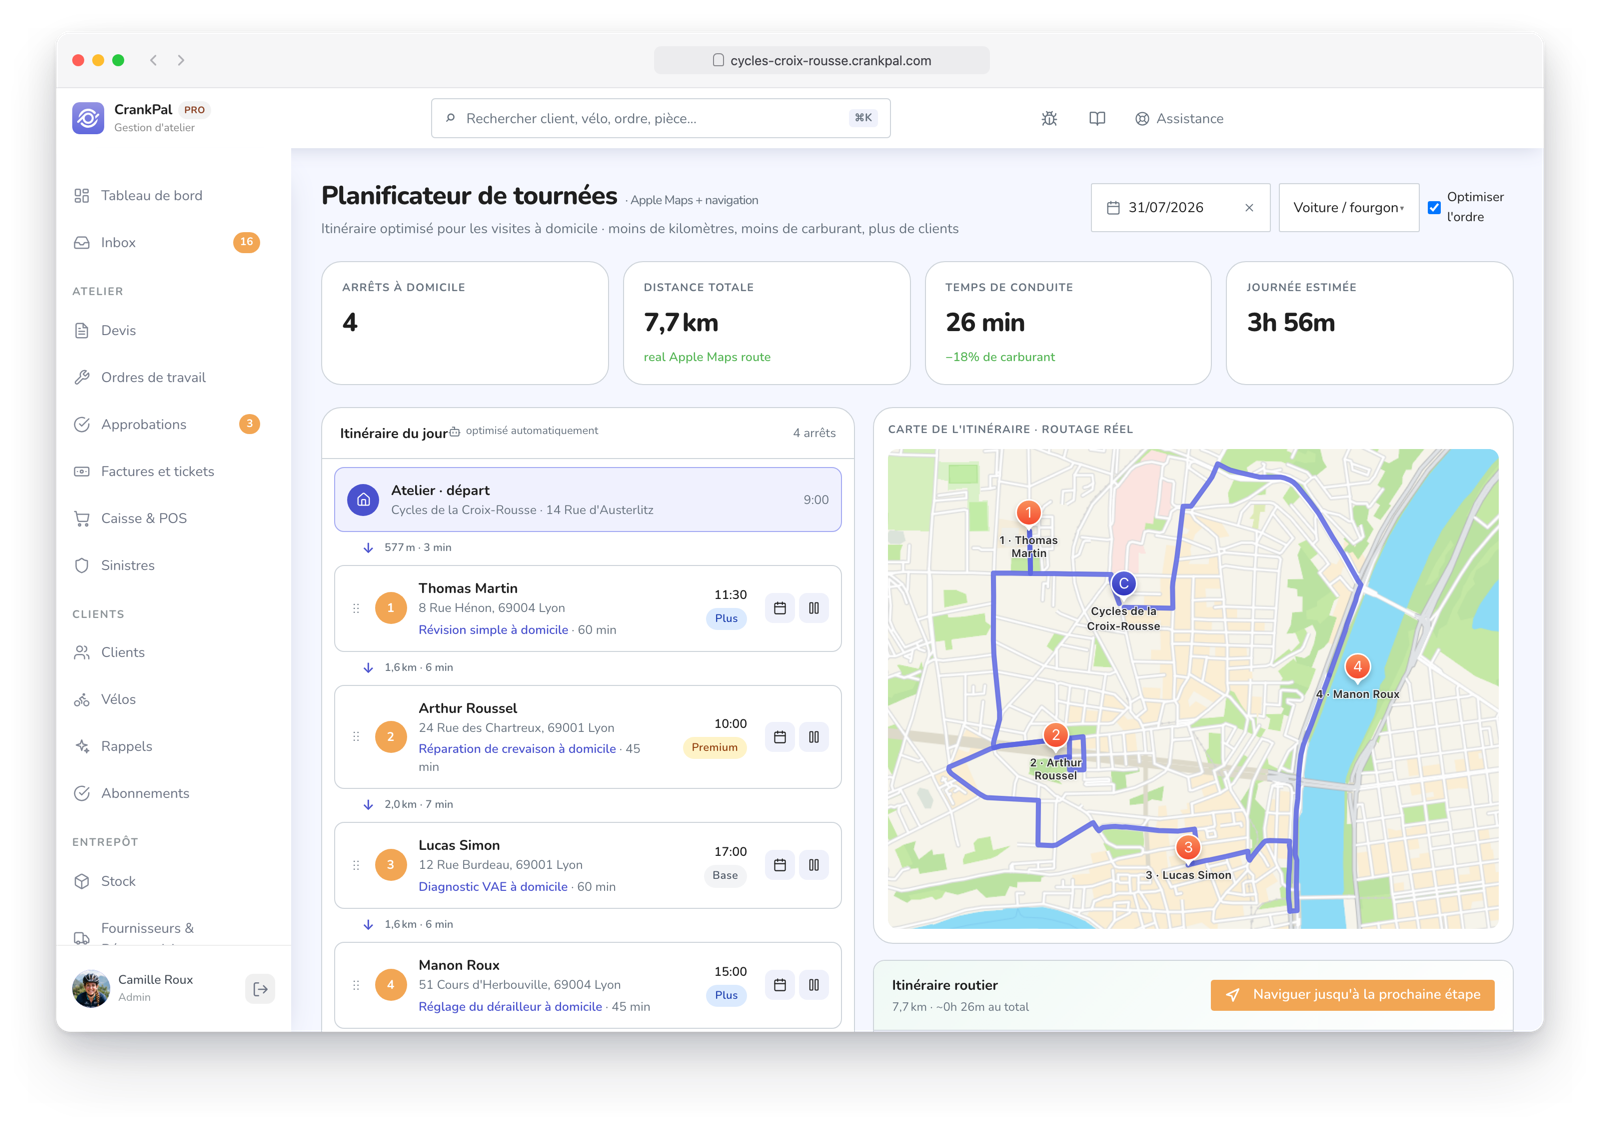
Task: Click Premium badge on Arthur Roussel
Action: coord(715,748)
